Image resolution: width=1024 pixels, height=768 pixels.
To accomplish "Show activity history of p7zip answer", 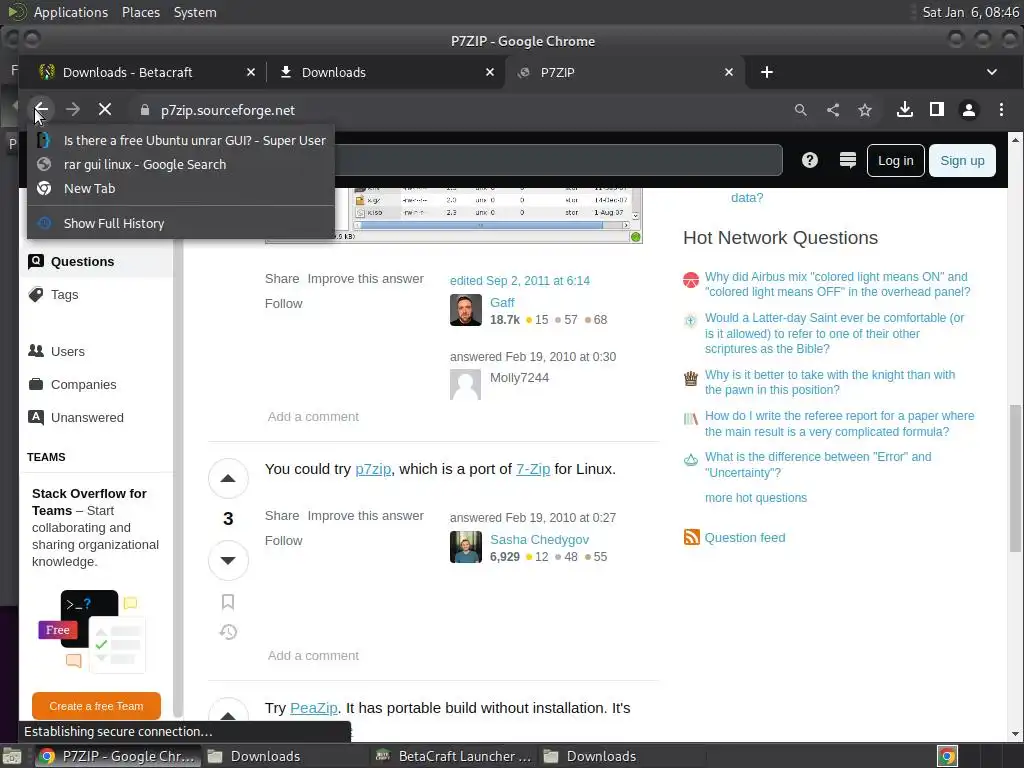I will pyautogui.click(x=228, y=632).
